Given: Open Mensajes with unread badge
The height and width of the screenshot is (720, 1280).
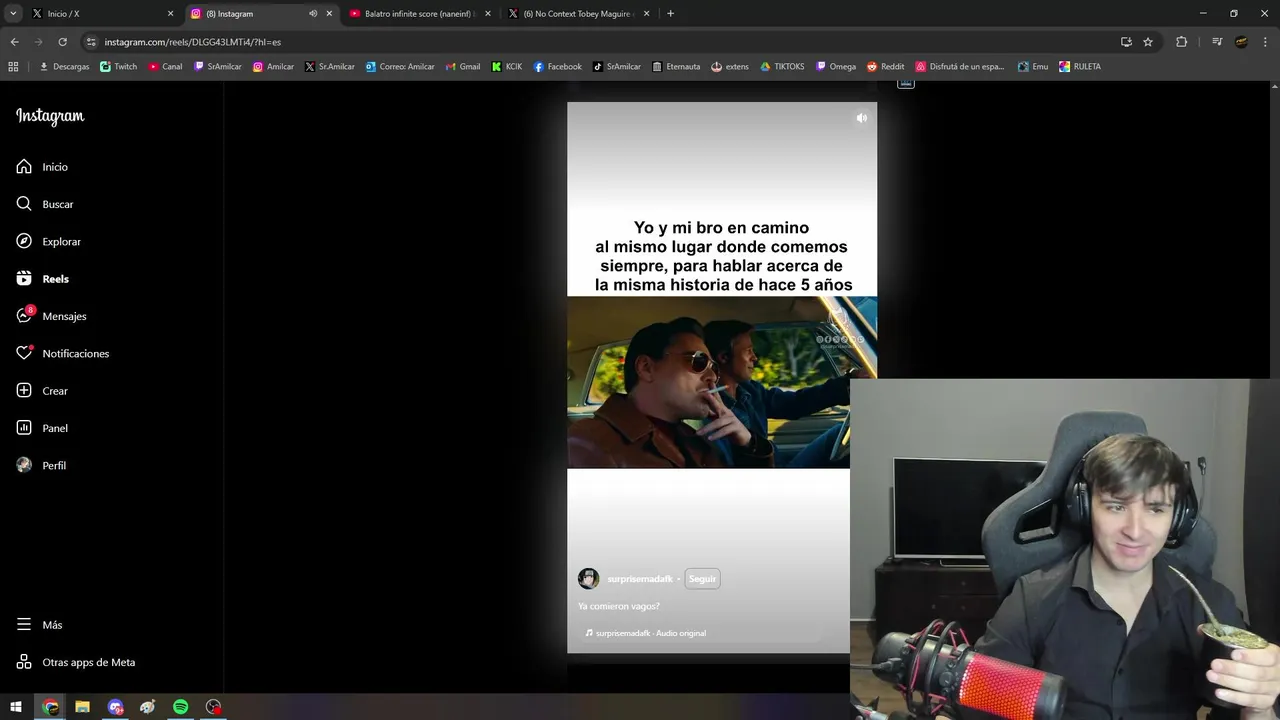Looking at the screenshot, I should [x=51, y=316].
